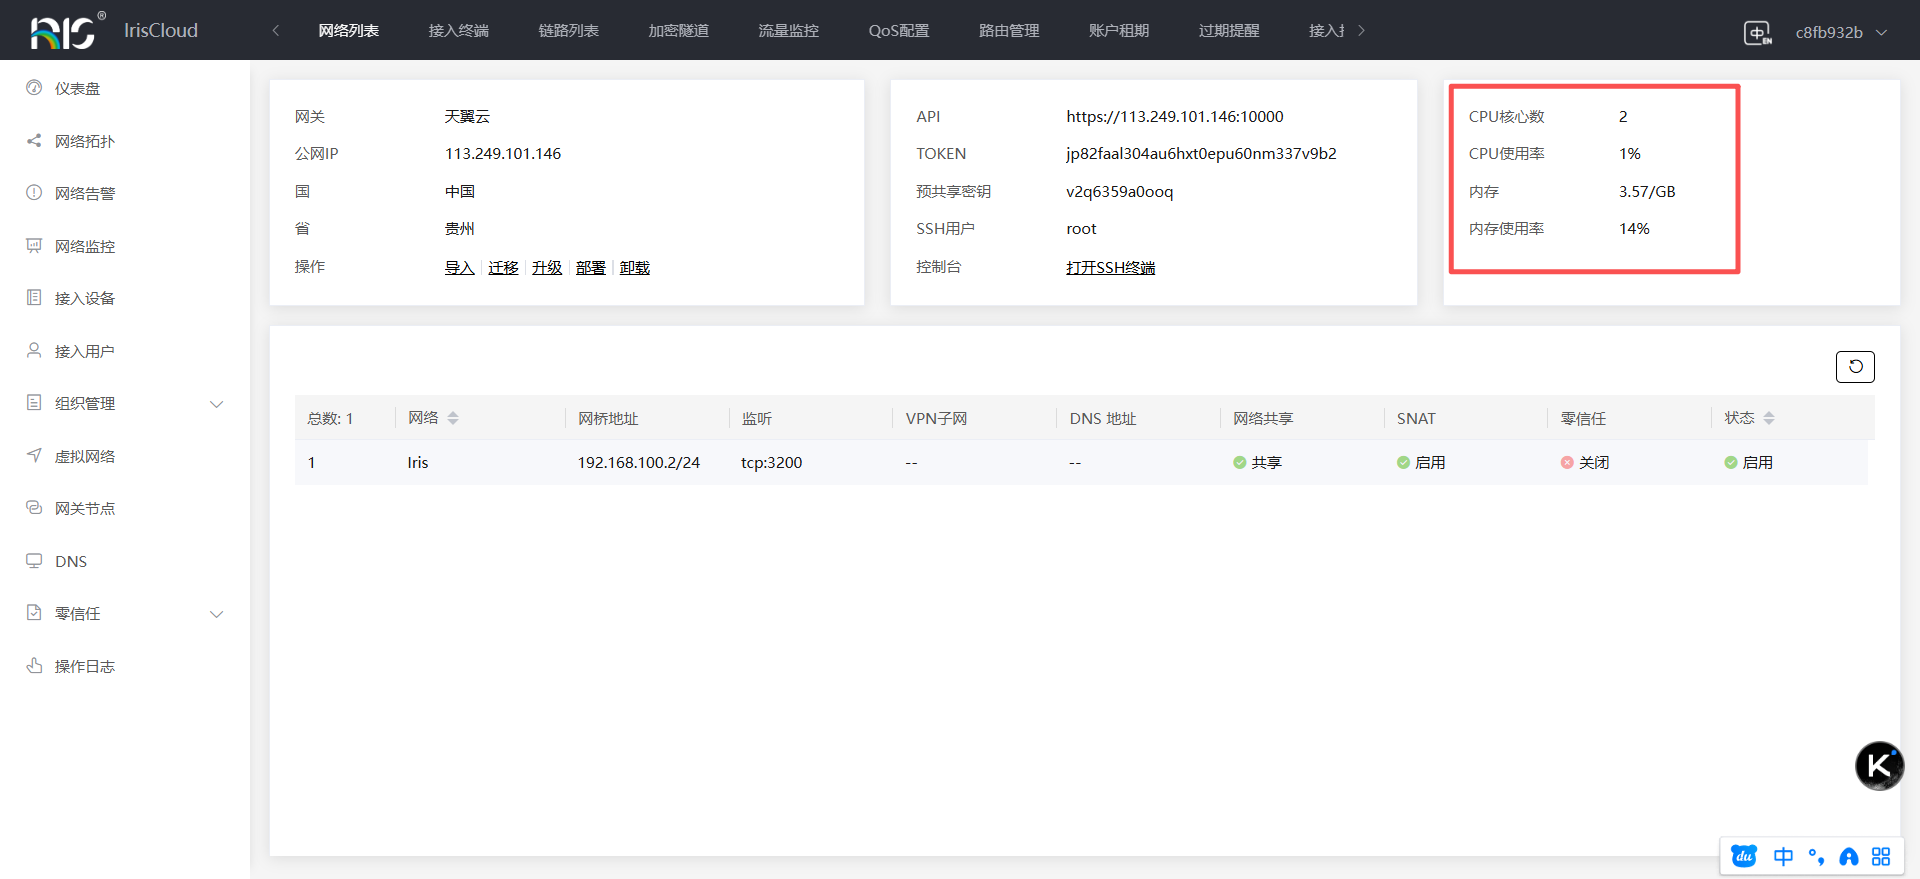
Task: Click the 网关节点 gateway node icon
Action: 34,508
